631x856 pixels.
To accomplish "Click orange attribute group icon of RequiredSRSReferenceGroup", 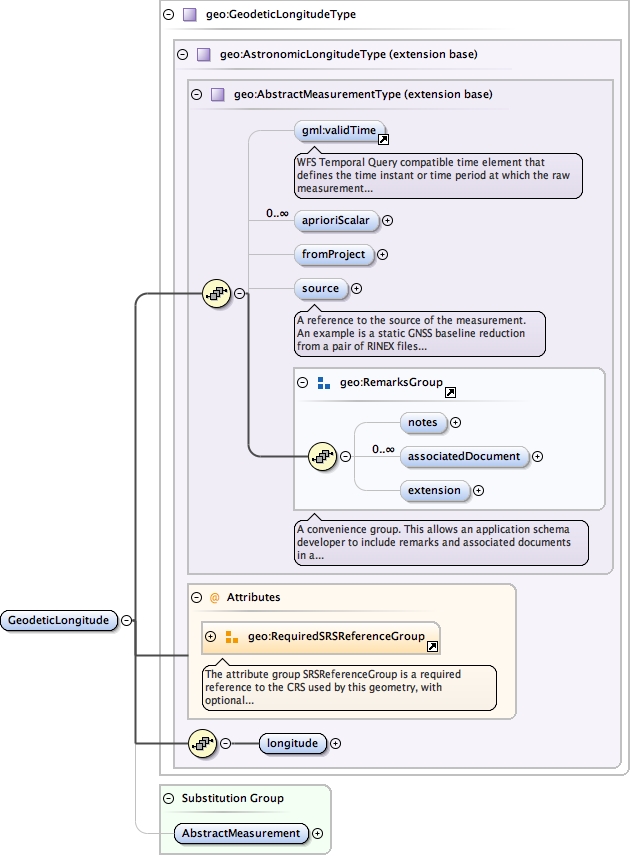I will pos(232,637).
